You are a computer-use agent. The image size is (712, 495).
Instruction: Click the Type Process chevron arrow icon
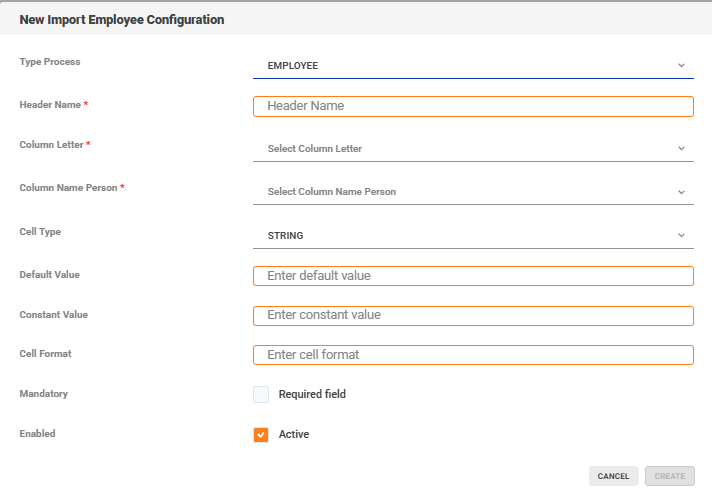pyautogui.click(x=681, y=66)
